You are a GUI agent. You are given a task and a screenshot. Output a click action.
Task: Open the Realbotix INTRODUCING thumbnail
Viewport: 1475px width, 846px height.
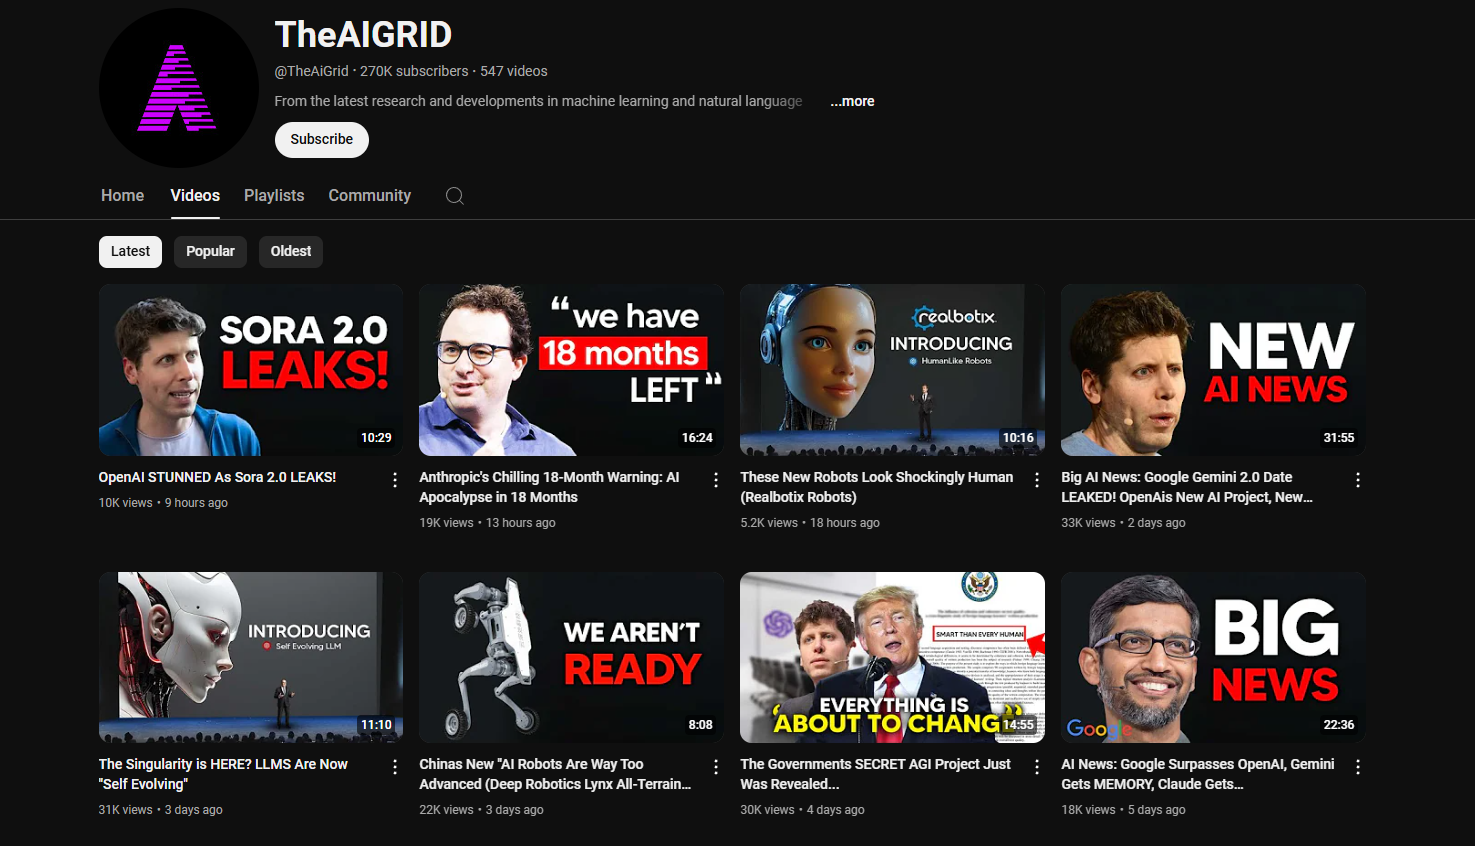[893, 370]
